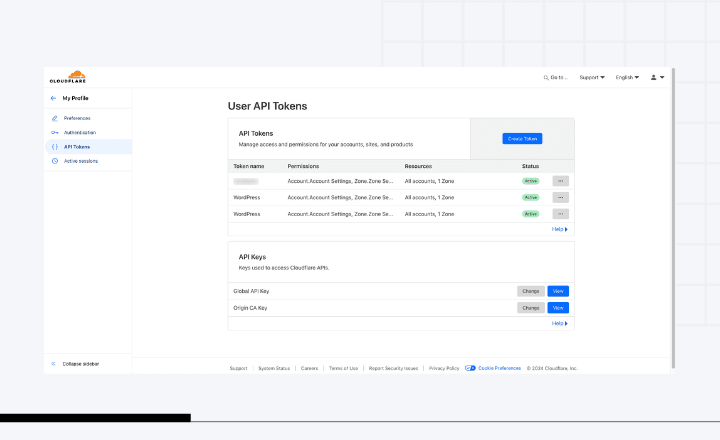Open System Status footer link
The height and width of the screenshot is (440, 720).
(x=274, y=368)
